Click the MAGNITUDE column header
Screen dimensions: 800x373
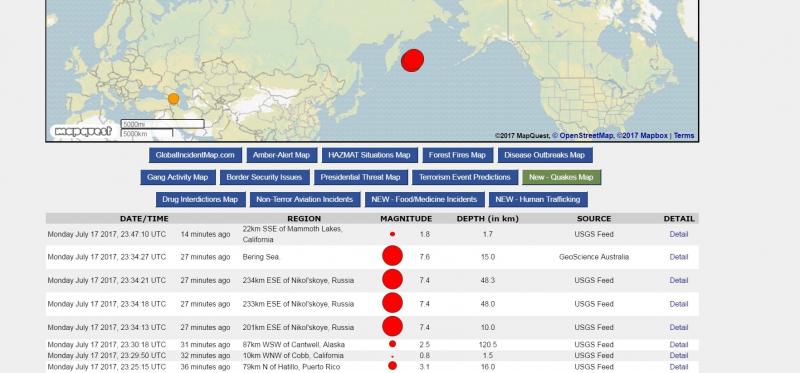(x=406, y=218)
